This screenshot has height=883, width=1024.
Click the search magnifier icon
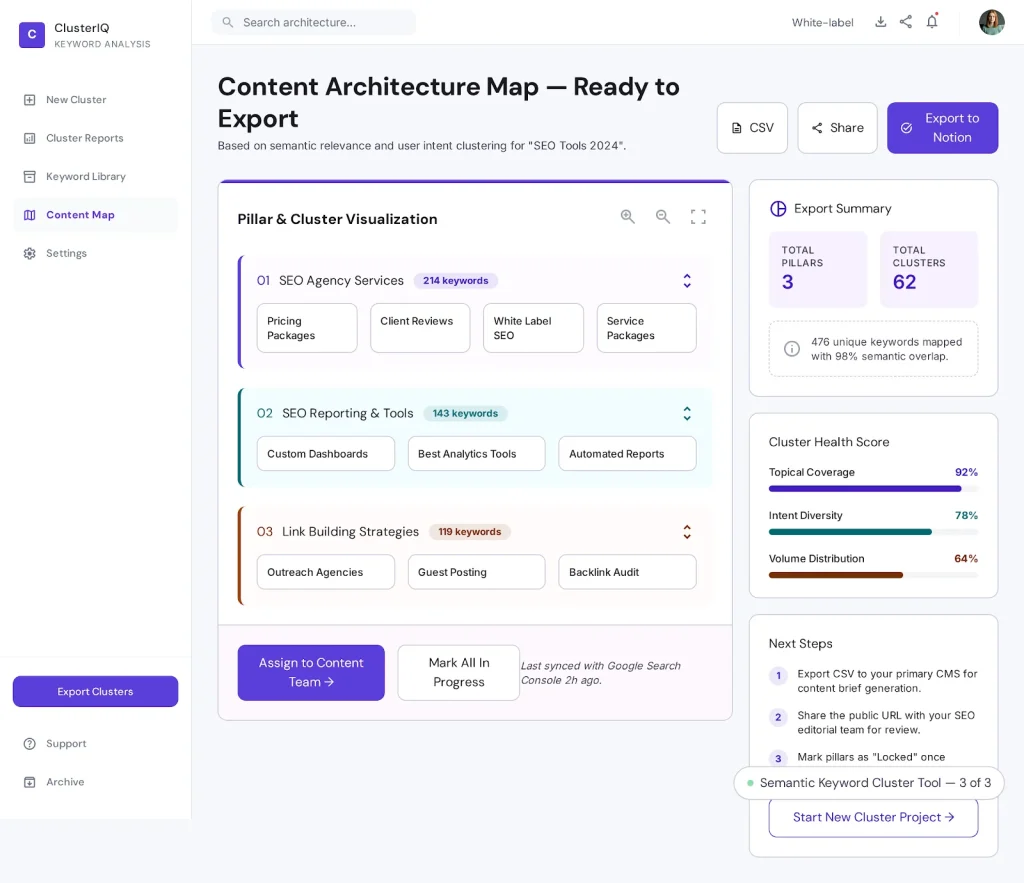(x=227, y=22)
